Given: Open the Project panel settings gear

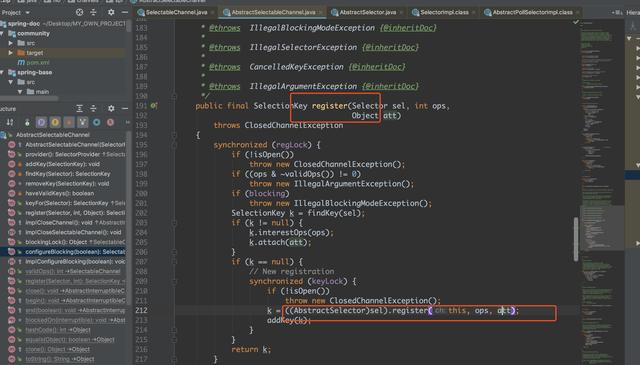Looking at the screenshot, I should (x=111, y=12).
